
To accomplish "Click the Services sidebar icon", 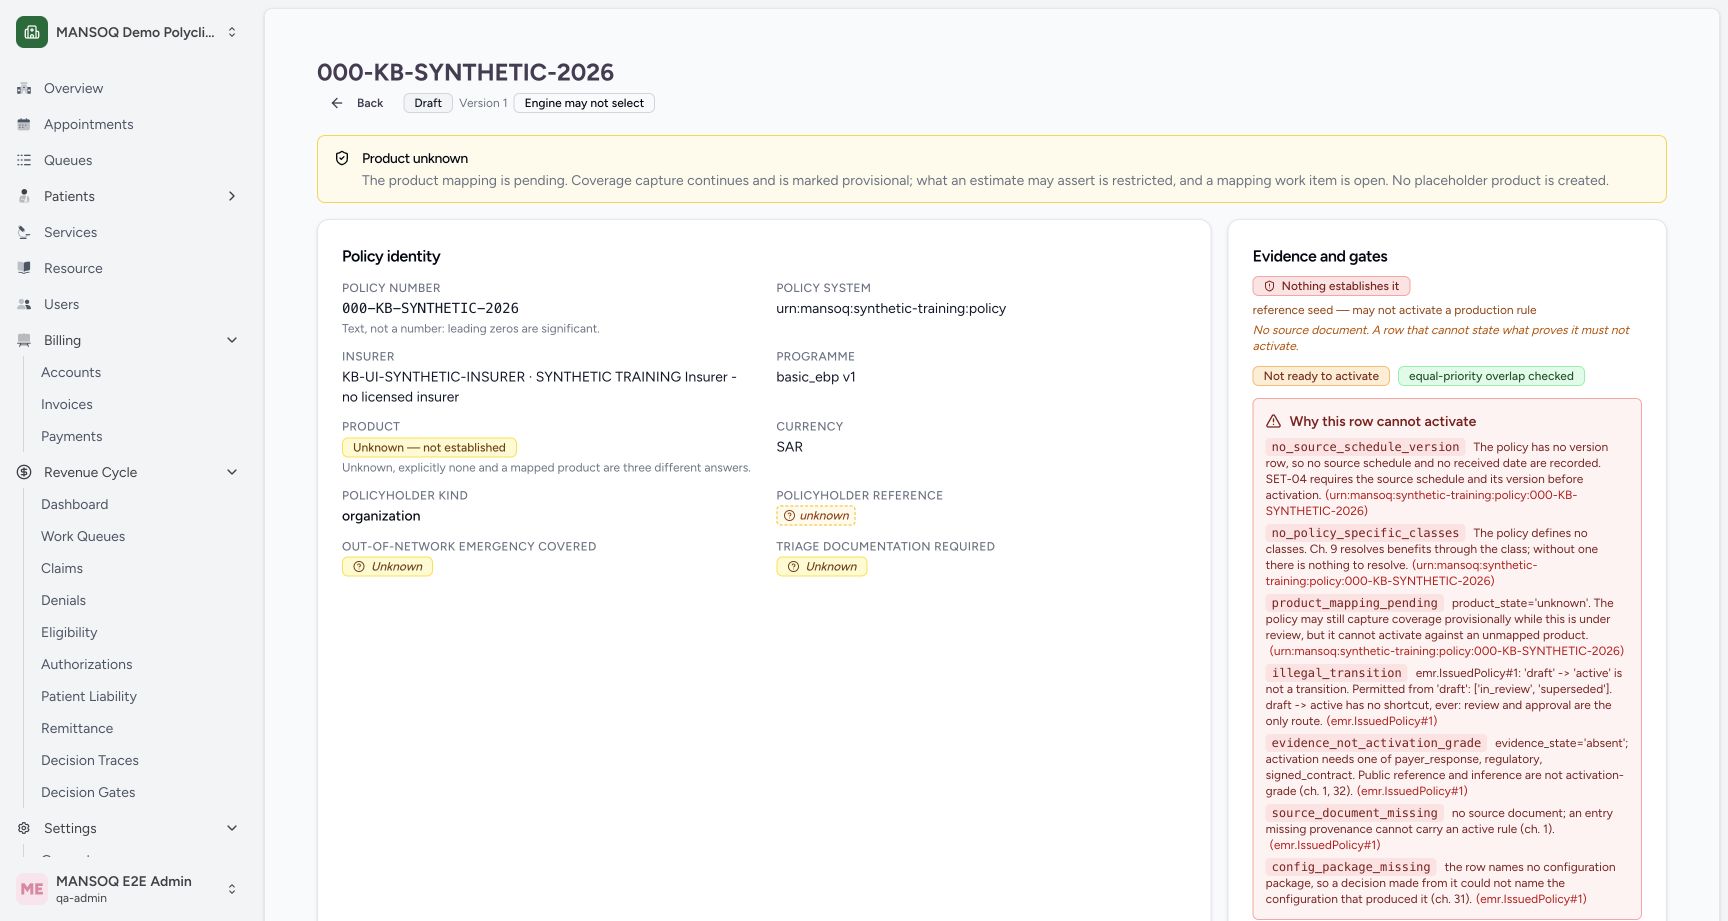I will pyautogui.click(x=24, y=232).
